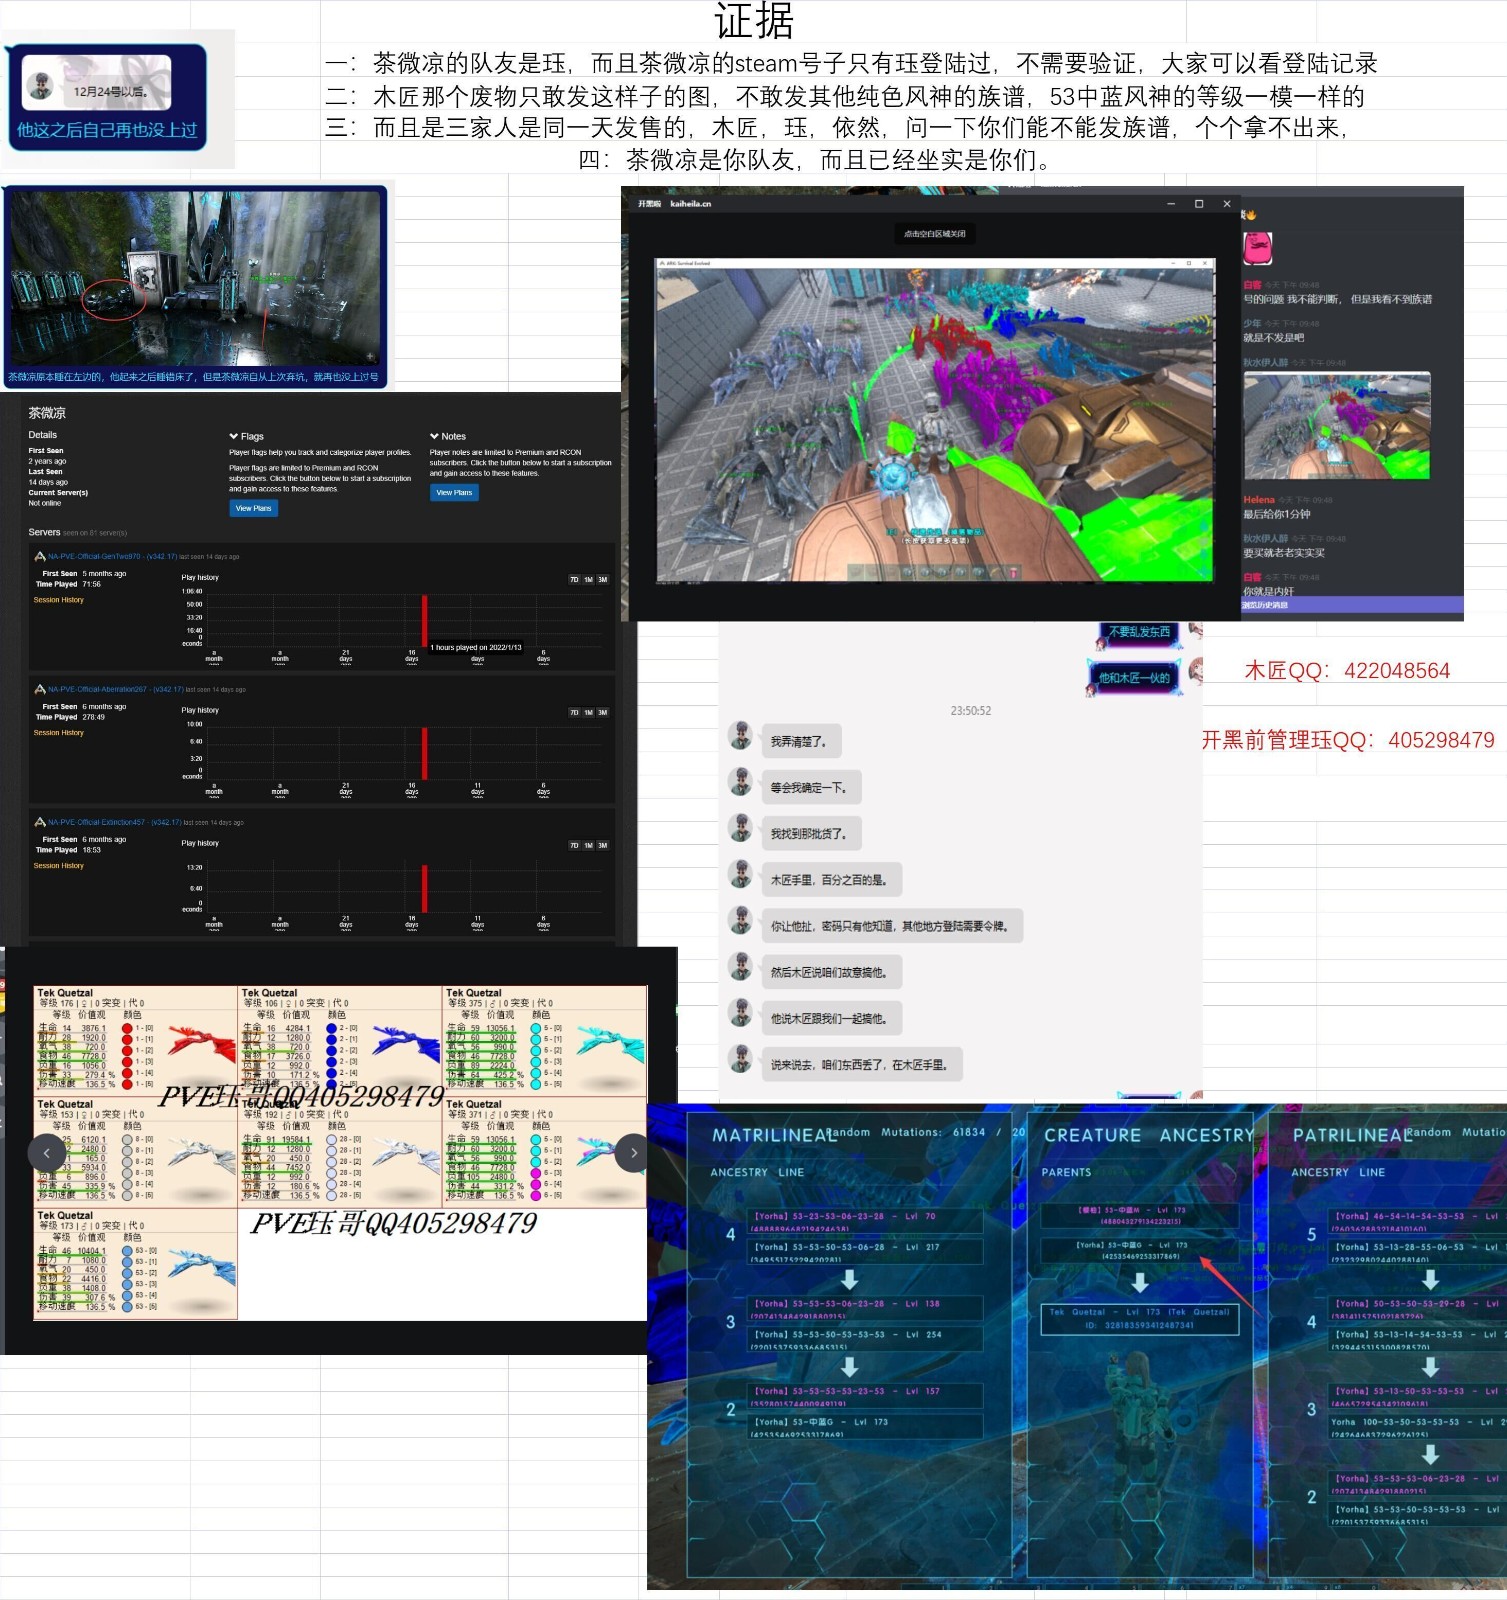This screenshot has width=1507, height=1600.
Task: Pick light blue swatch 63 - [0]
Action: coord(127,1250)
